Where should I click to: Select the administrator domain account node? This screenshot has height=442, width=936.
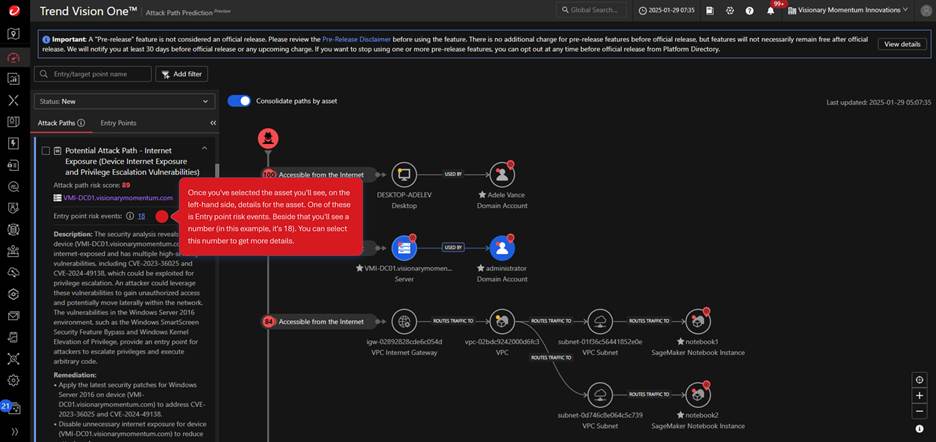[502, 248]
